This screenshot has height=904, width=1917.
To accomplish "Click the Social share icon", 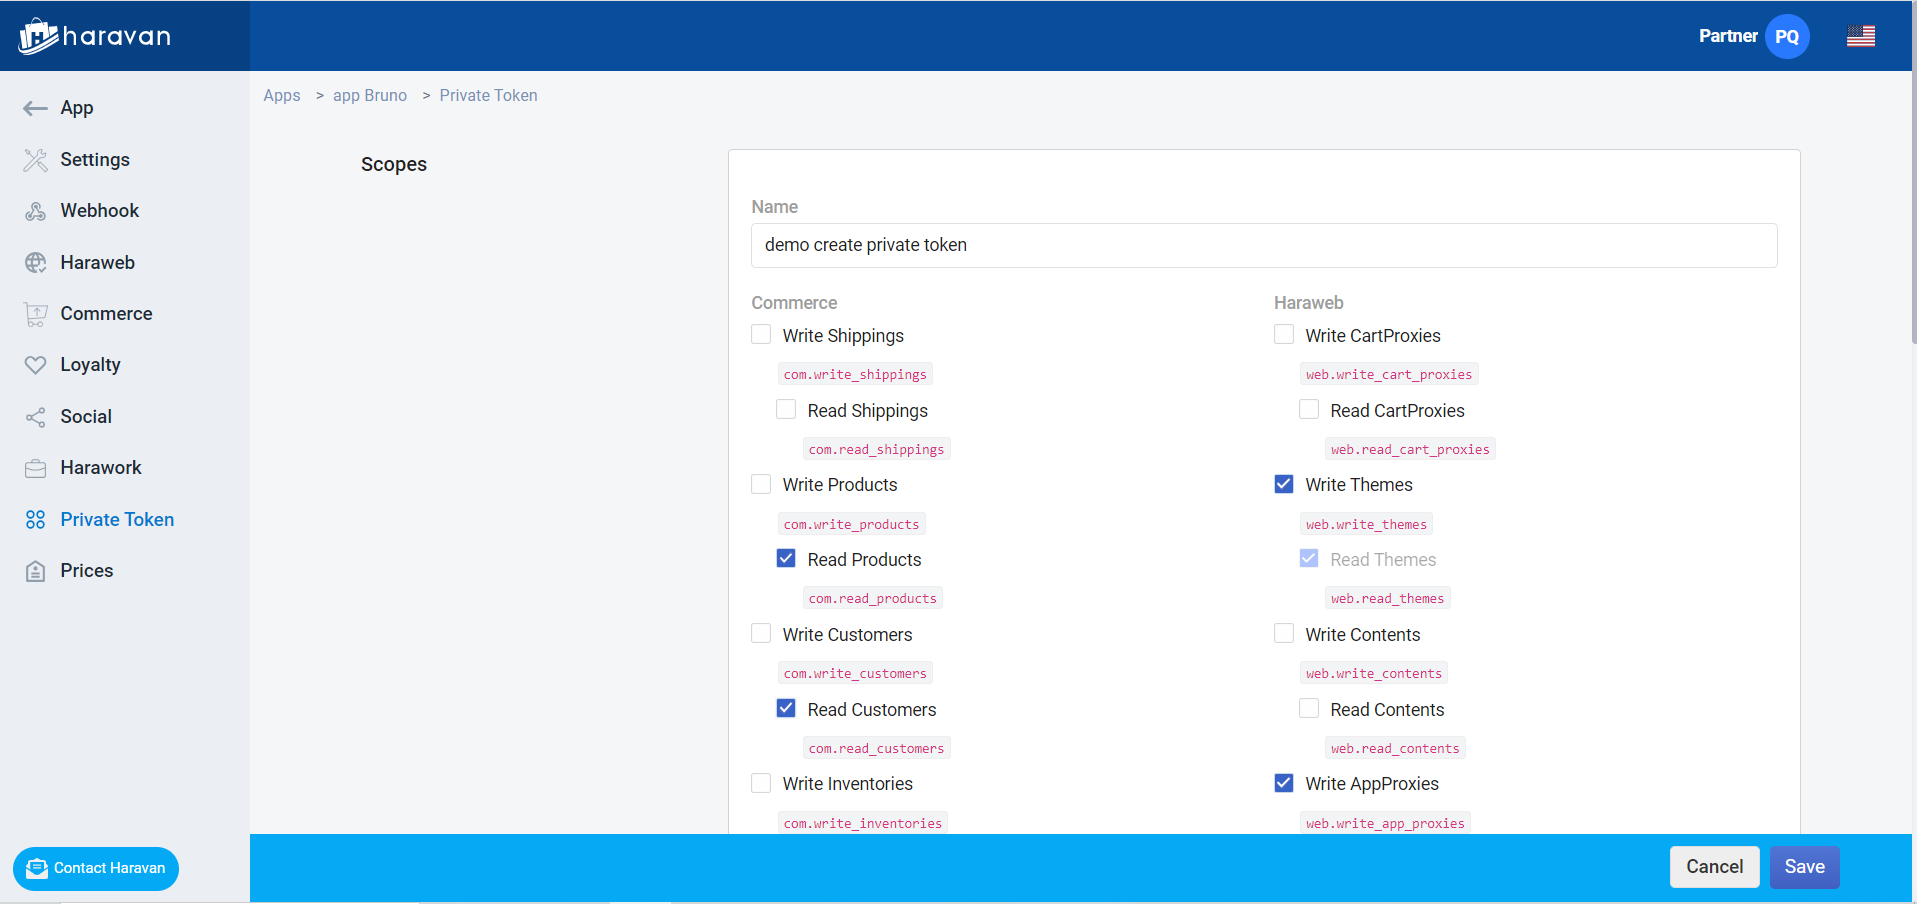I will [x=35, y=417].
